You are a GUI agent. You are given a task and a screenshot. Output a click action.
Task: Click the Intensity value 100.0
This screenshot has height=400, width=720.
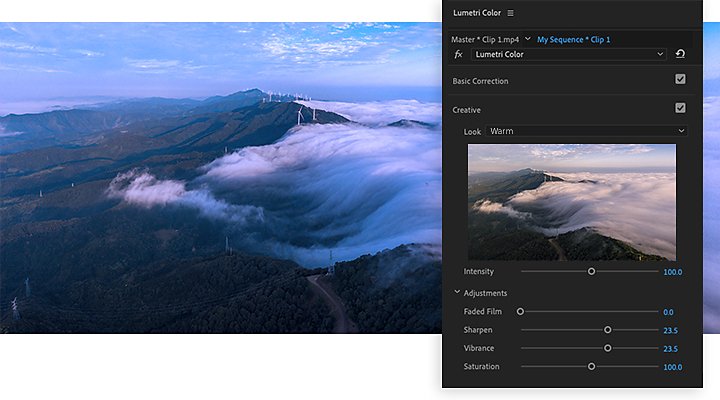pos(673,272)
